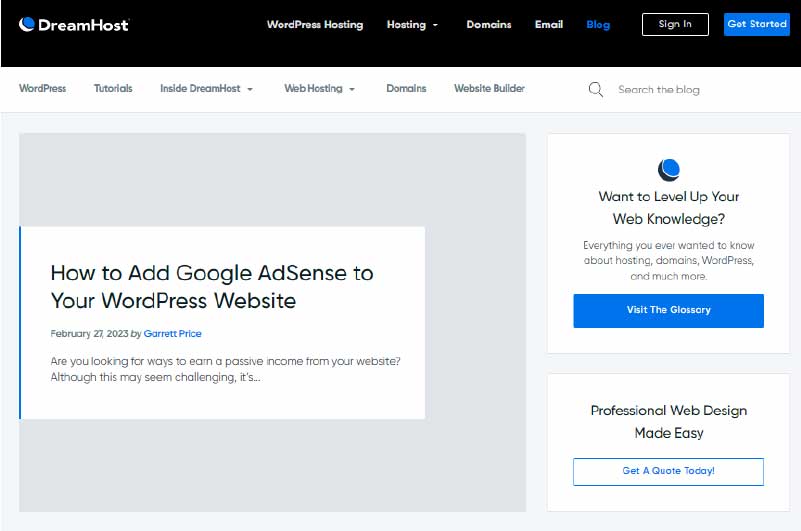The image size is (801, 531).
Task: Focus the Search the blog field
Action: 658,90
